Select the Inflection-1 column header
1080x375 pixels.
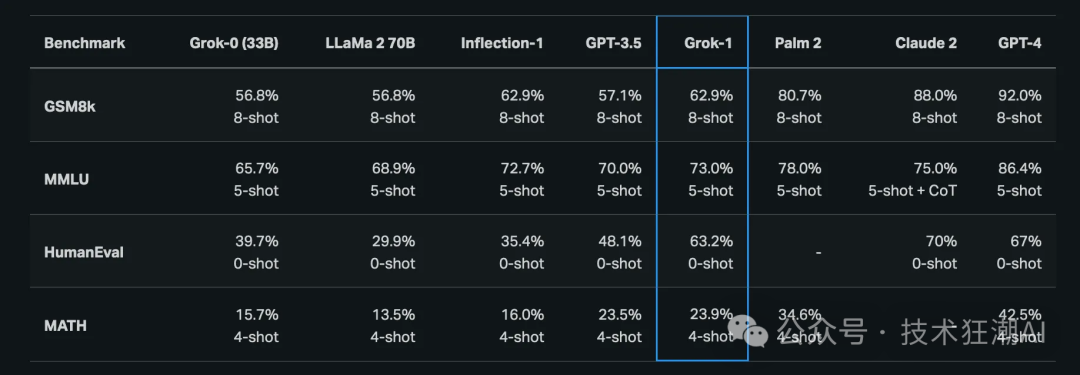[x=502, y=43]
